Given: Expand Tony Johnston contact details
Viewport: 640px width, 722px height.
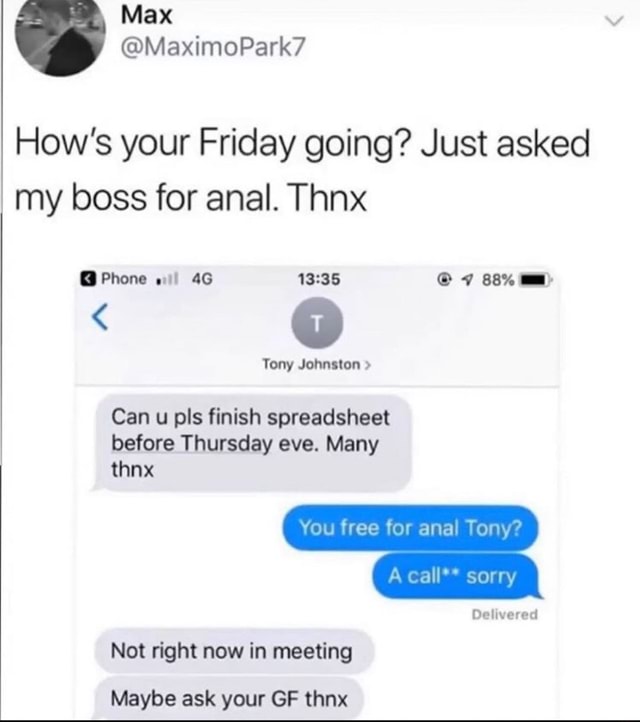Looking at the screenshot, I should click(x=316, y=364).
